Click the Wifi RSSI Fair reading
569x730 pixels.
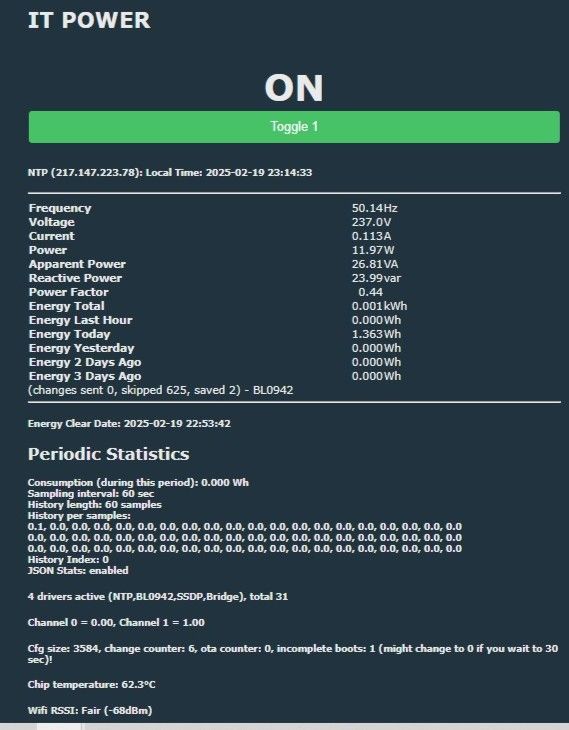point(90,710)
